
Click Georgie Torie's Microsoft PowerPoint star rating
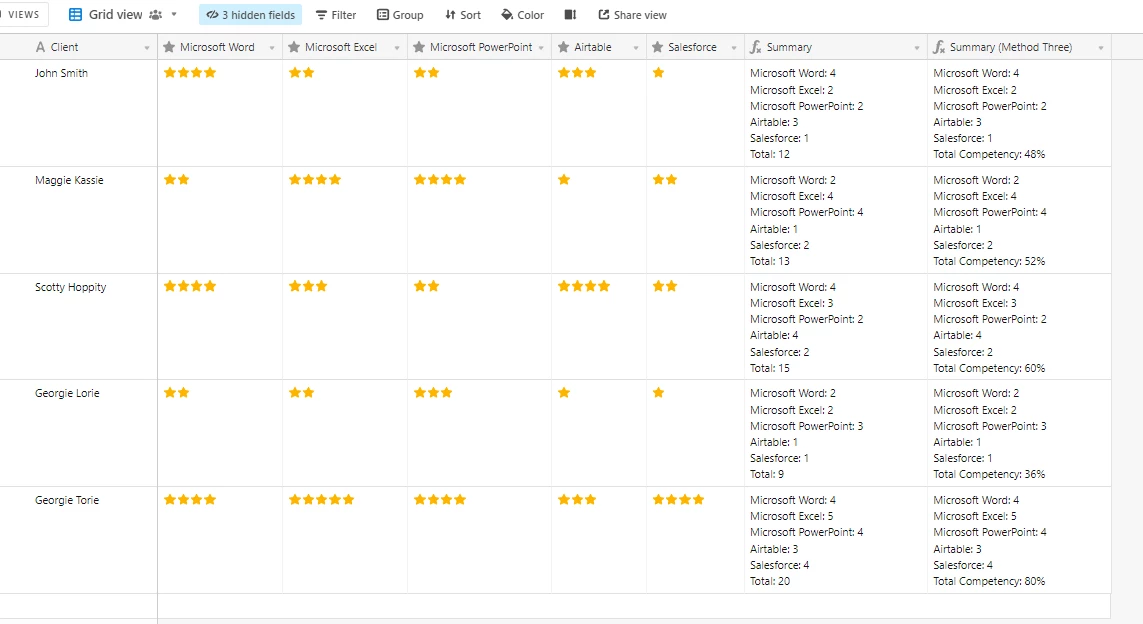click(440, 499)
